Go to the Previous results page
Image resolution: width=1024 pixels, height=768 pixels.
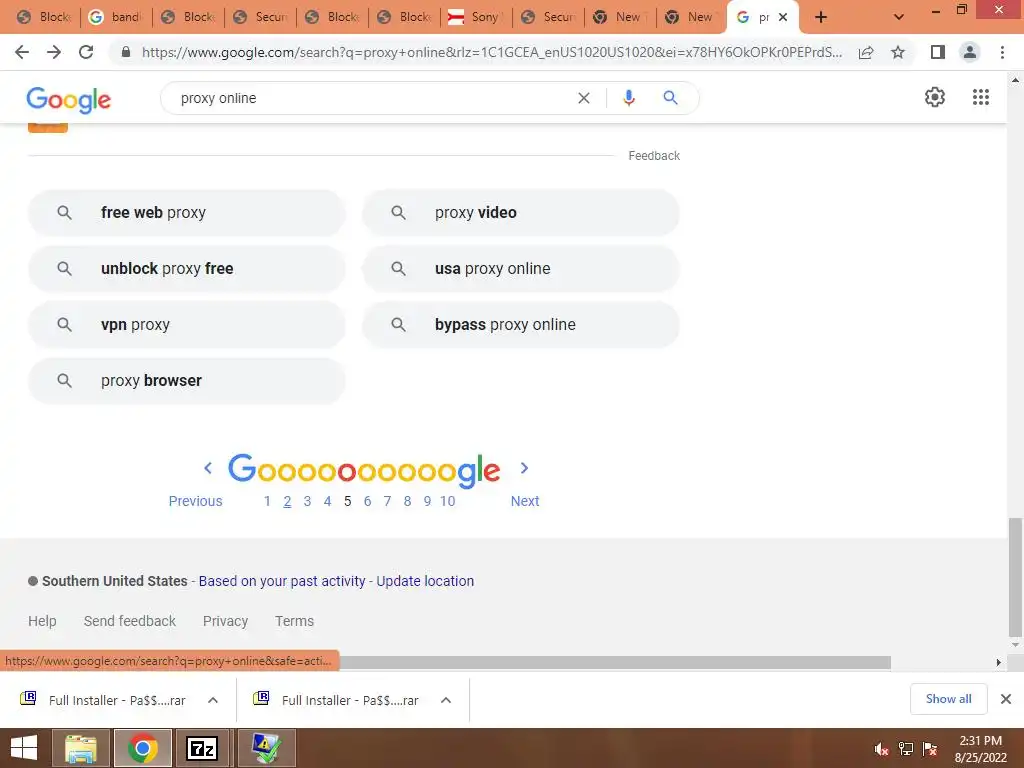pyautogui.click(x=195, y=501)
